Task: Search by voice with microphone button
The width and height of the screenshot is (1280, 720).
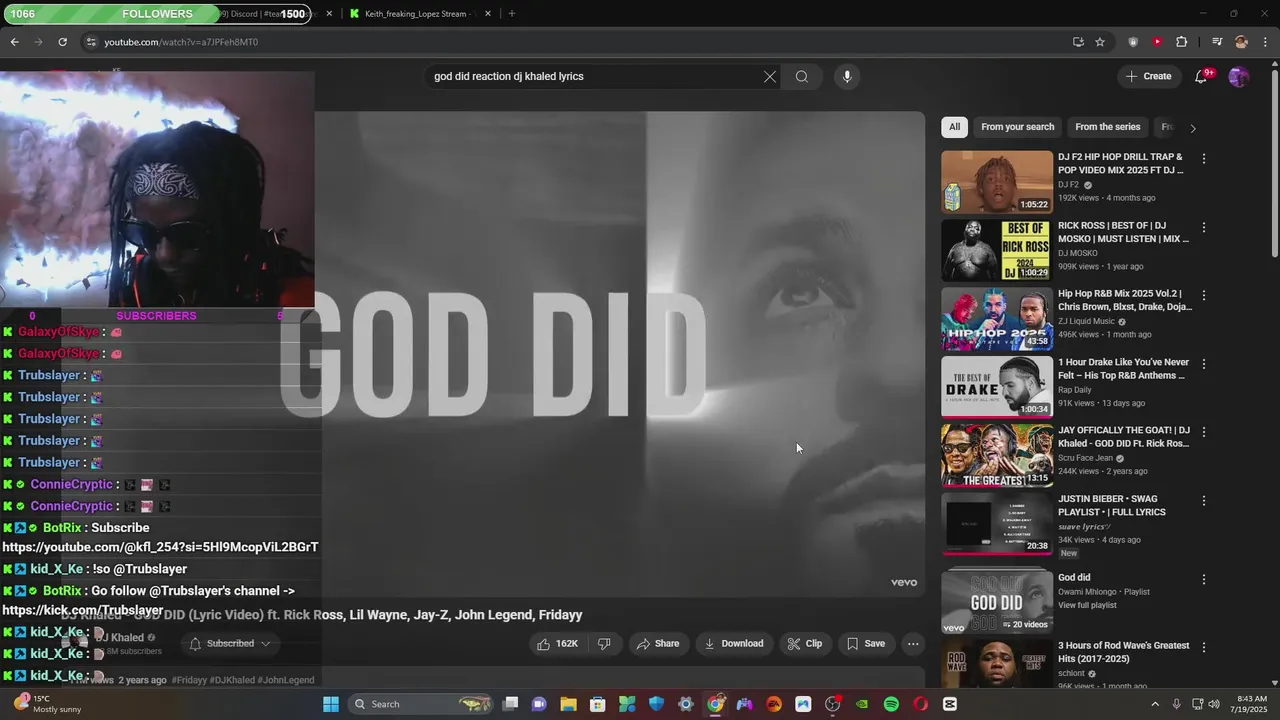Action: click(x=847, y=76)
